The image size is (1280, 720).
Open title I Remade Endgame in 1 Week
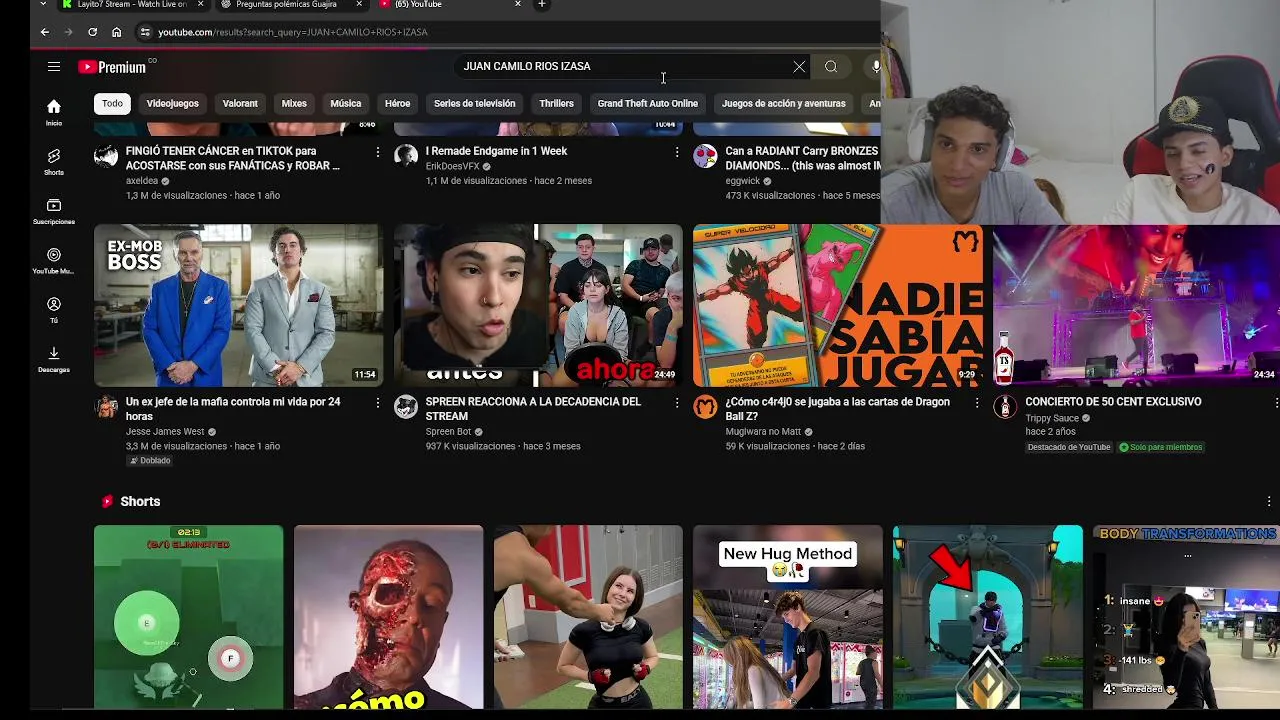point(496,151)
